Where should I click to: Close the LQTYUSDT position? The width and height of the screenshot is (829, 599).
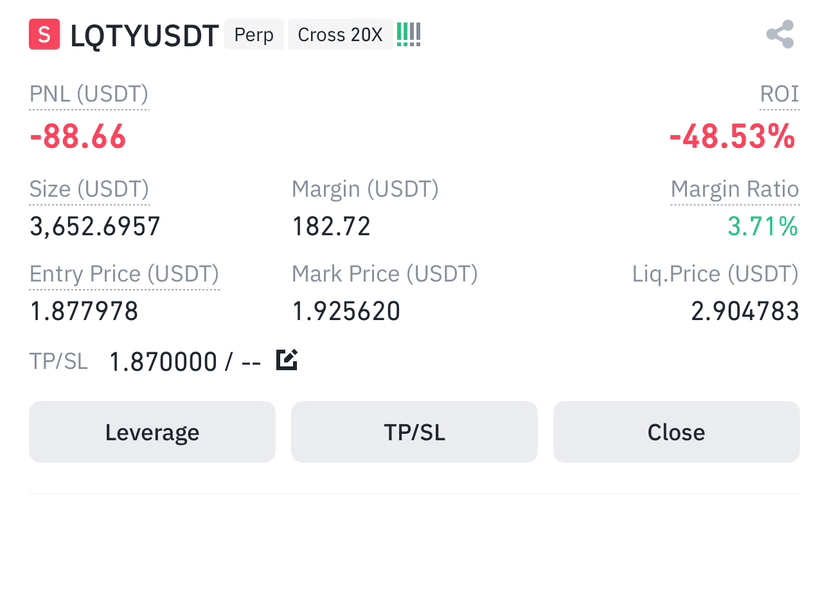[x=677, y=432]
